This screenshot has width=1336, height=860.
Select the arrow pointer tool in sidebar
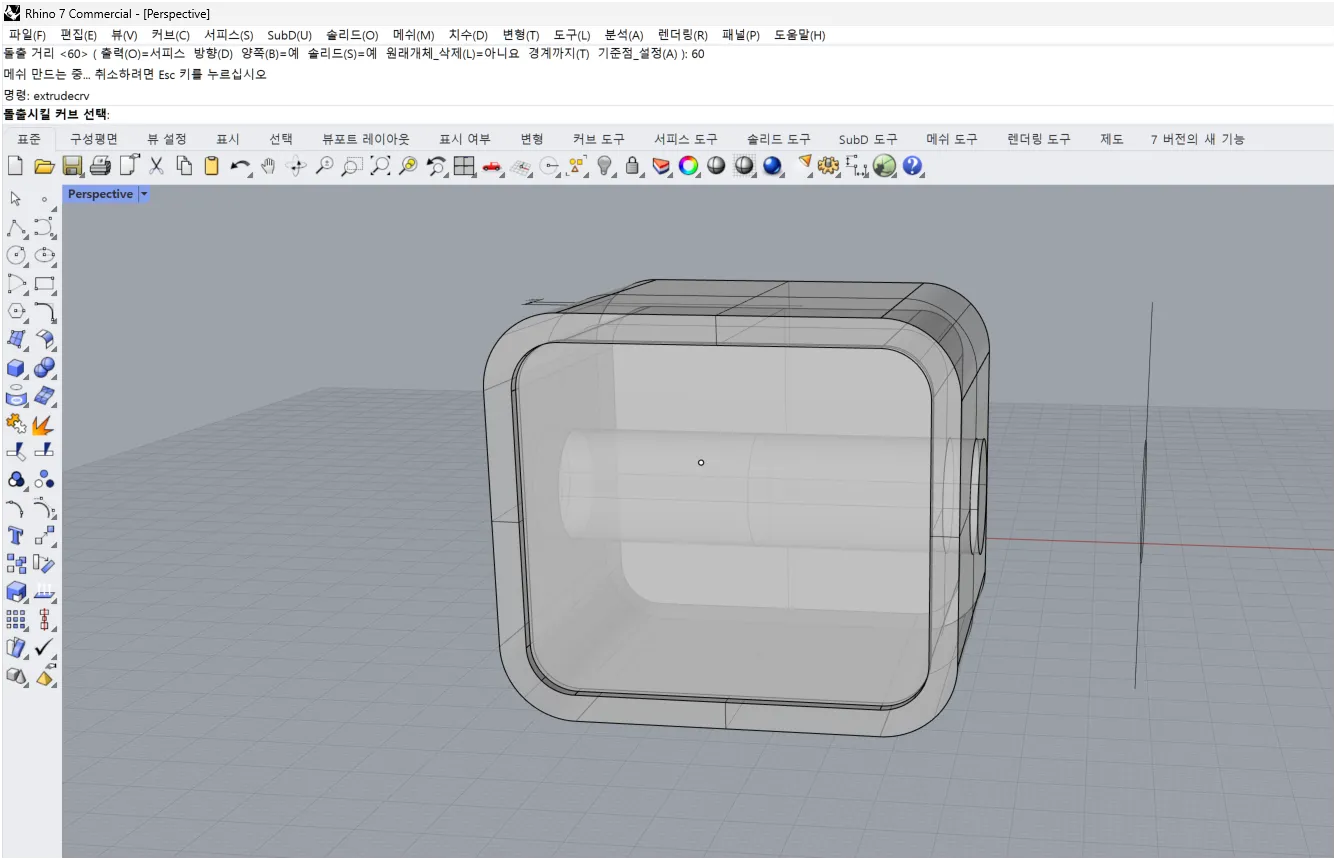click(x=16, y=199)
